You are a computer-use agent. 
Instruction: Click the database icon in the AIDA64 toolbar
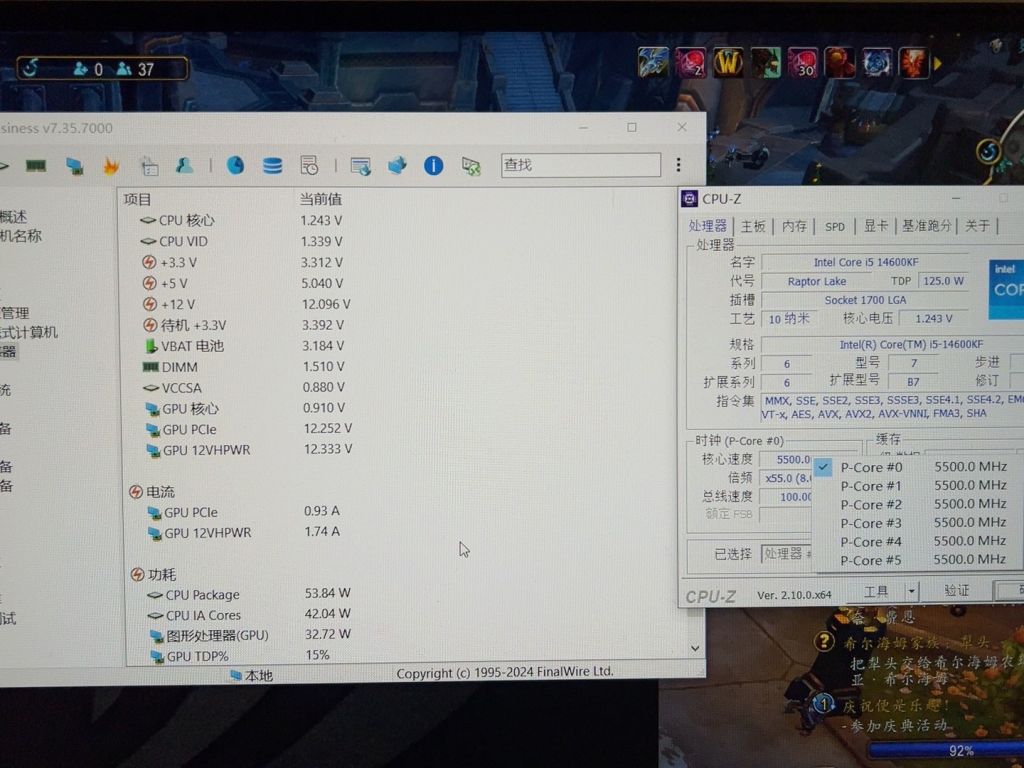tap(272, 165)
